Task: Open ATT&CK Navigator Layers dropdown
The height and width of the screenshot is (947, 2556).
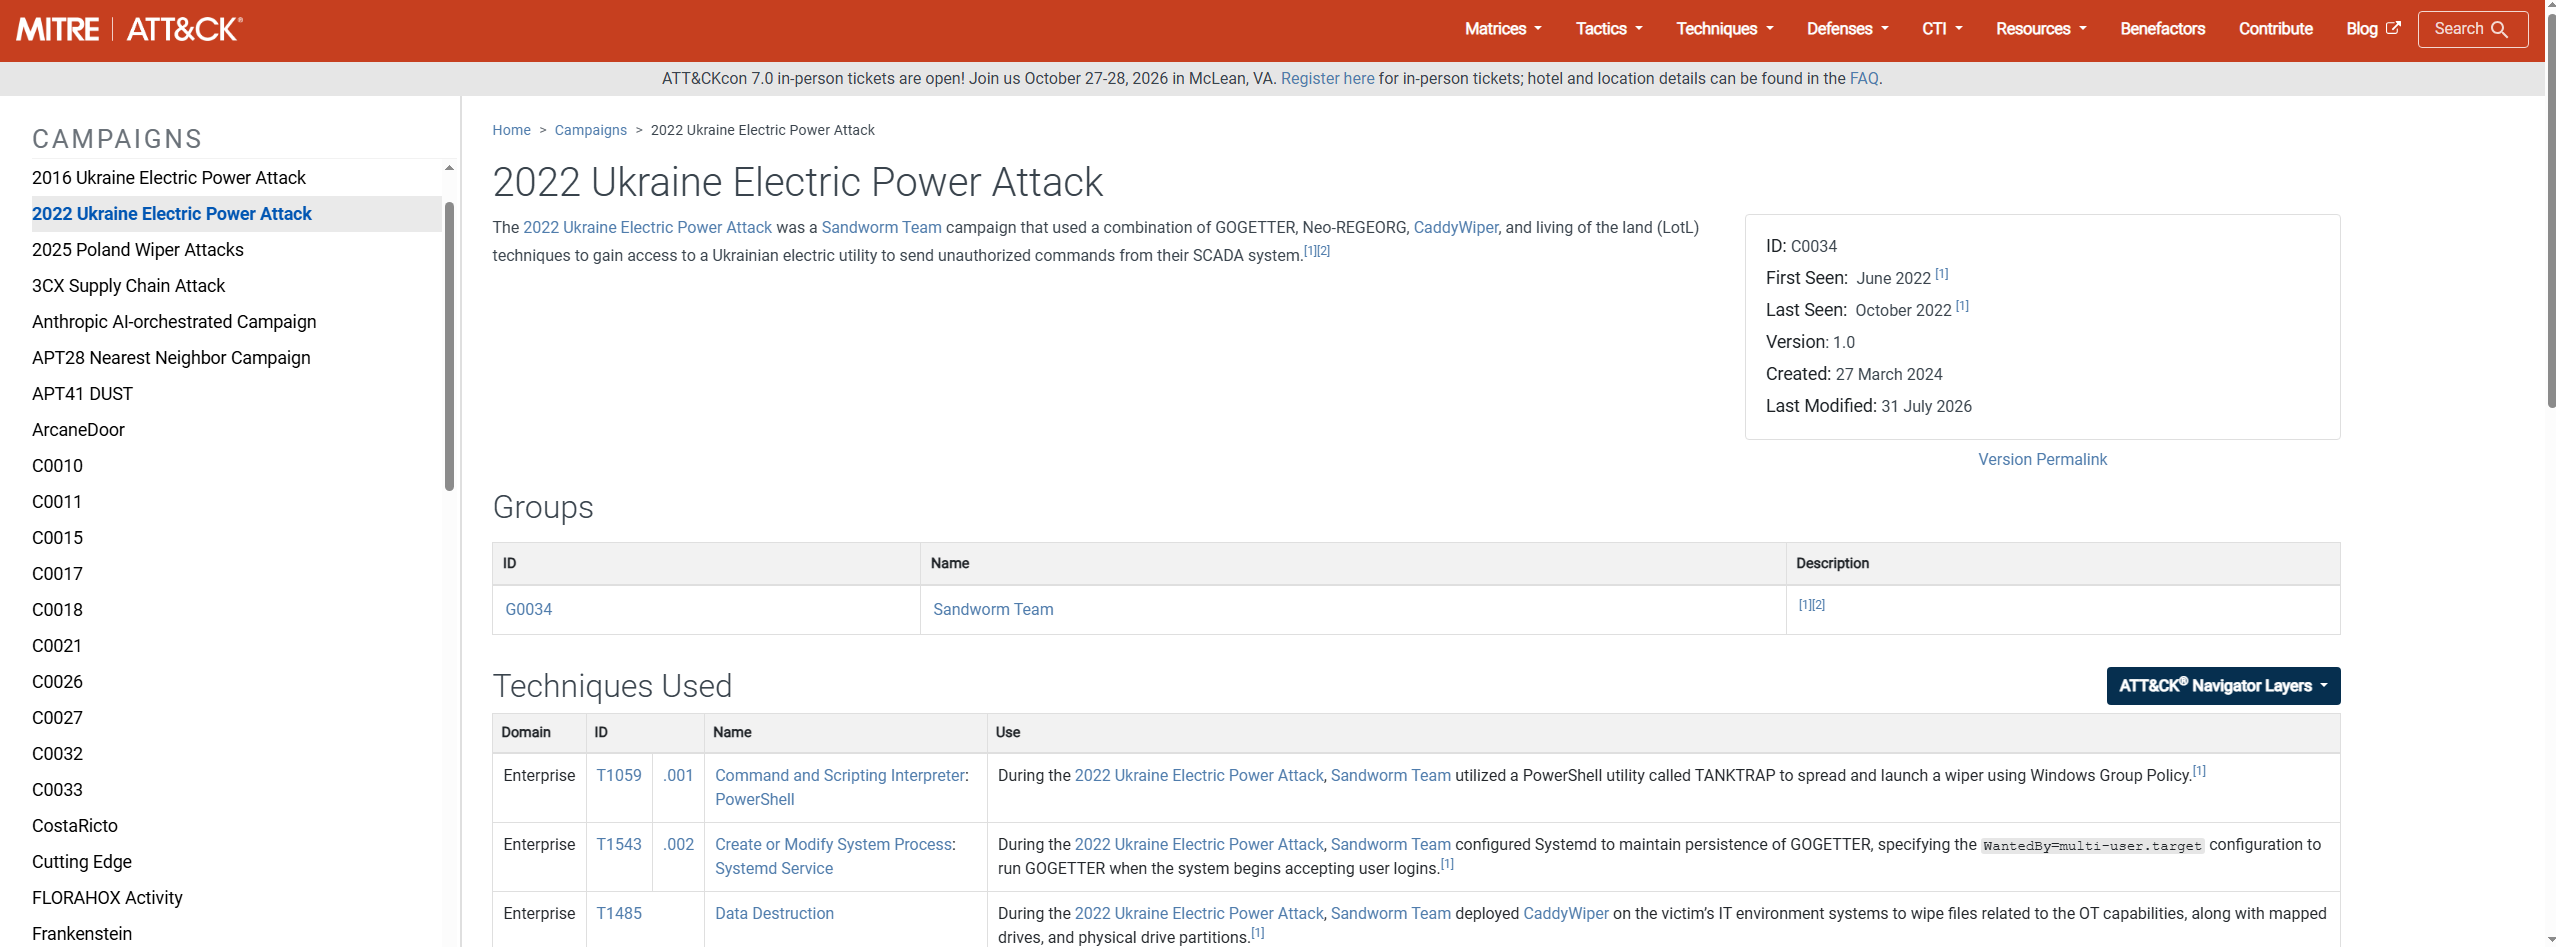Action: 2223,686
